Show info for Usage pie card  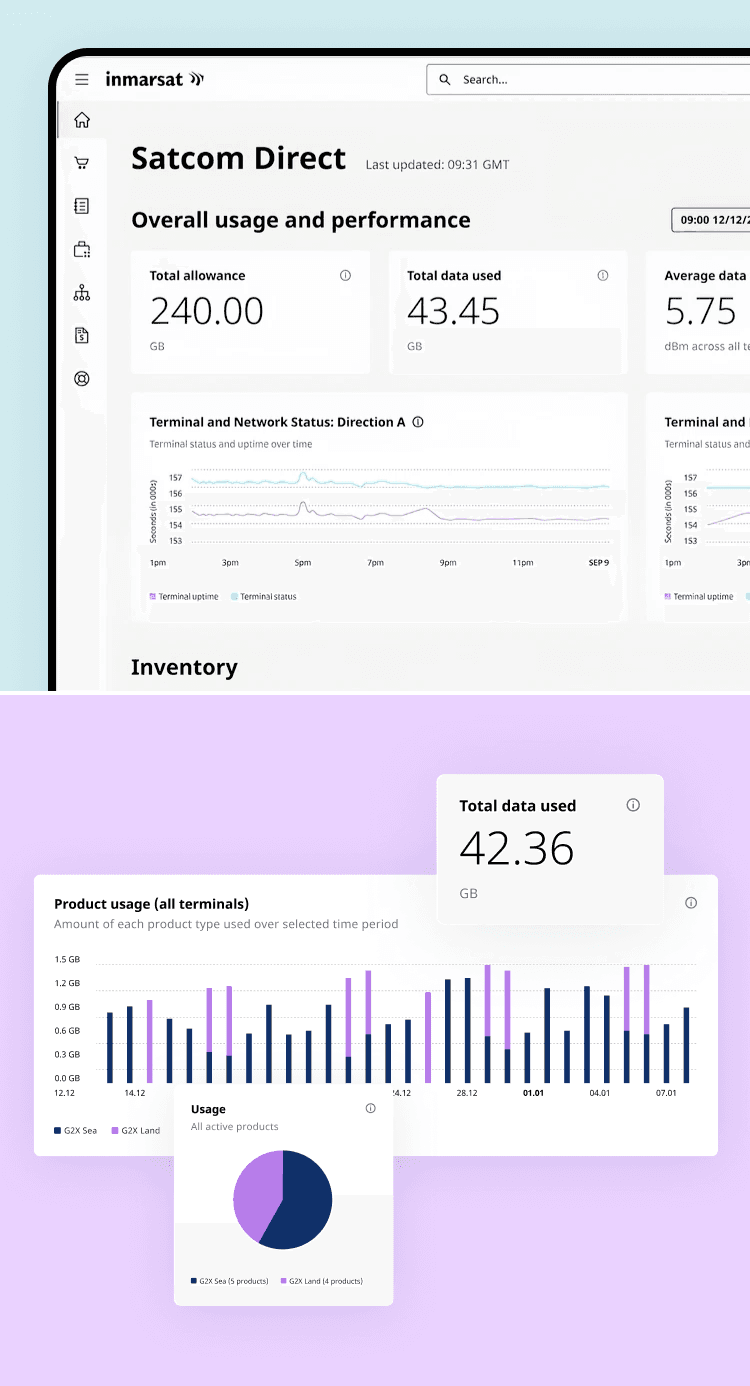371,1108
